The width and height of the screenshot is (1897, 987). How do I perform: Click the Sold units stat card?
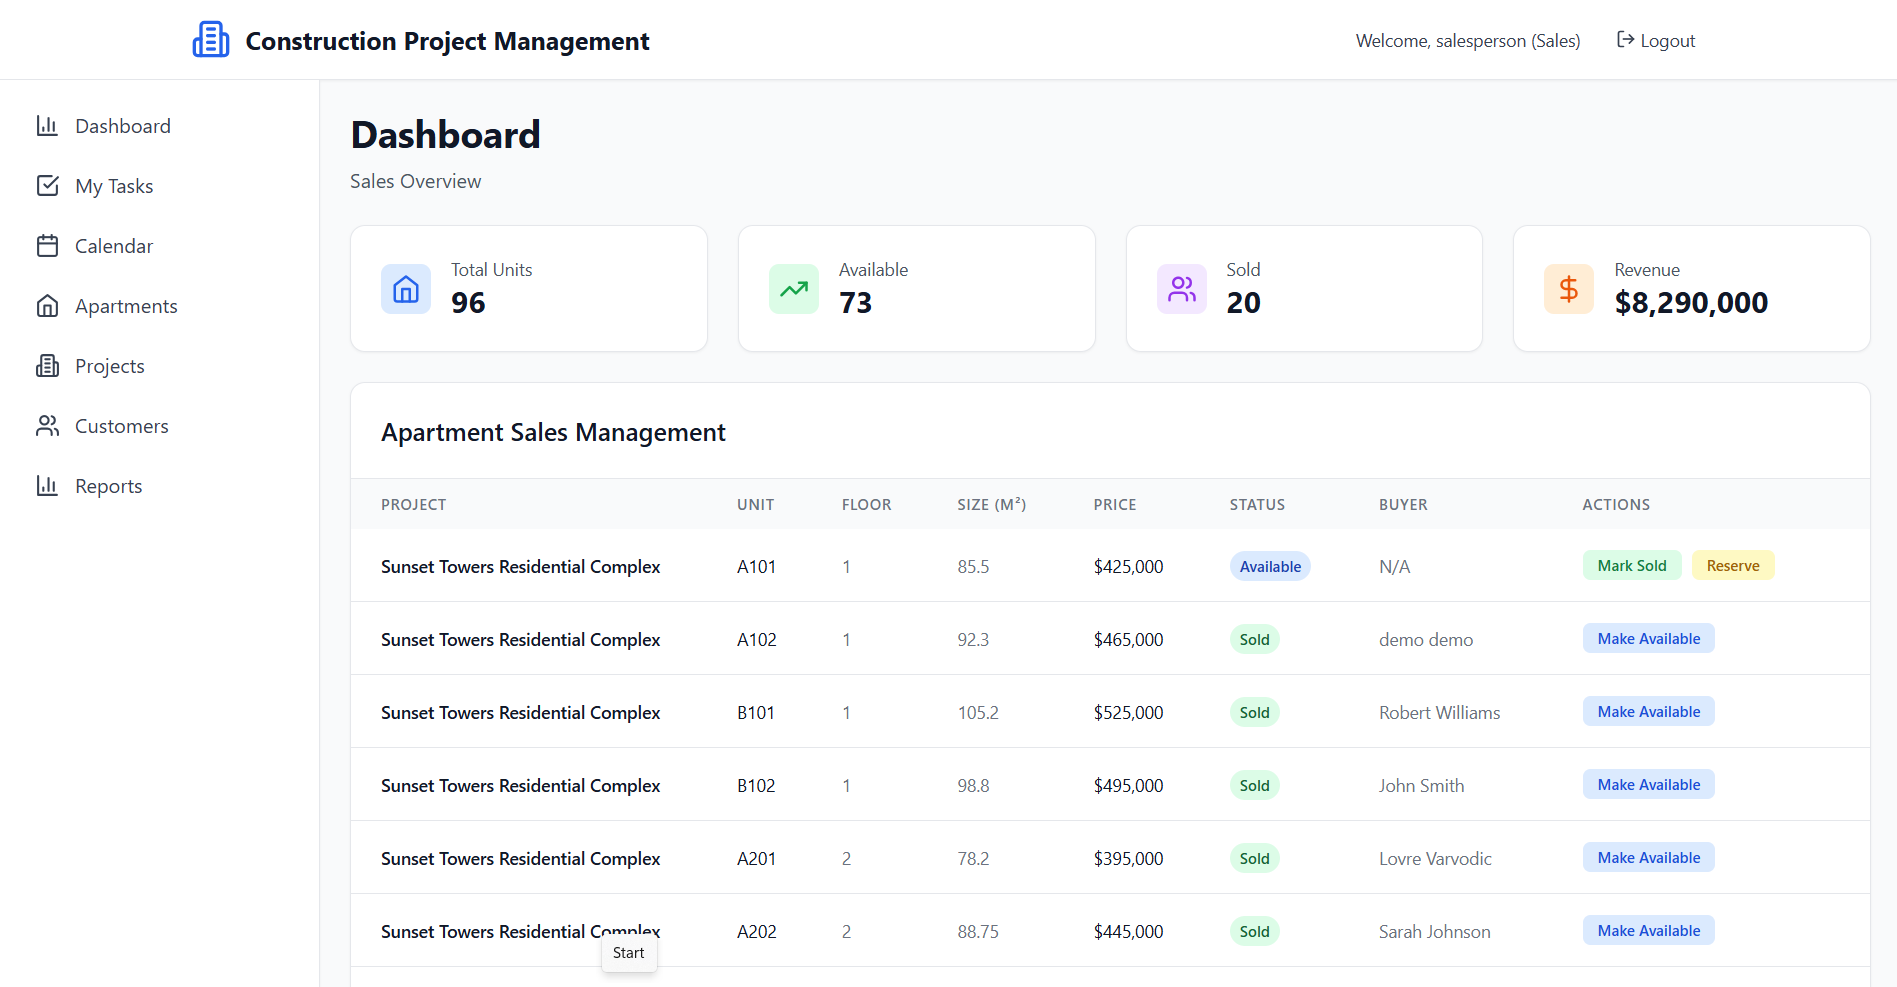(1303, 289)
